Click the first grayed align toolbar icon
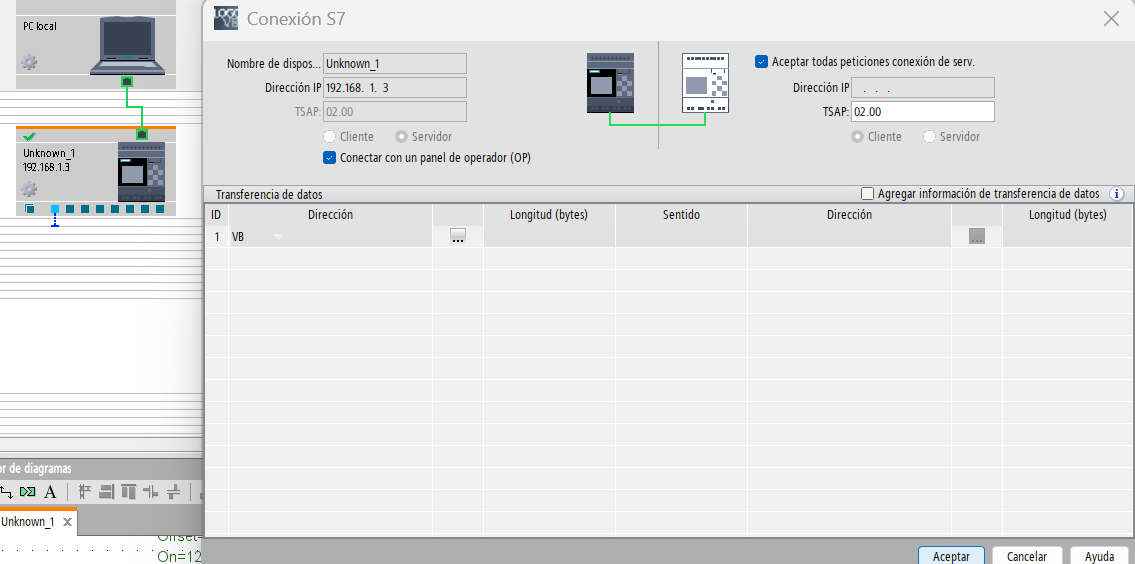The image size is (1135, 564). tap(85, 492)
